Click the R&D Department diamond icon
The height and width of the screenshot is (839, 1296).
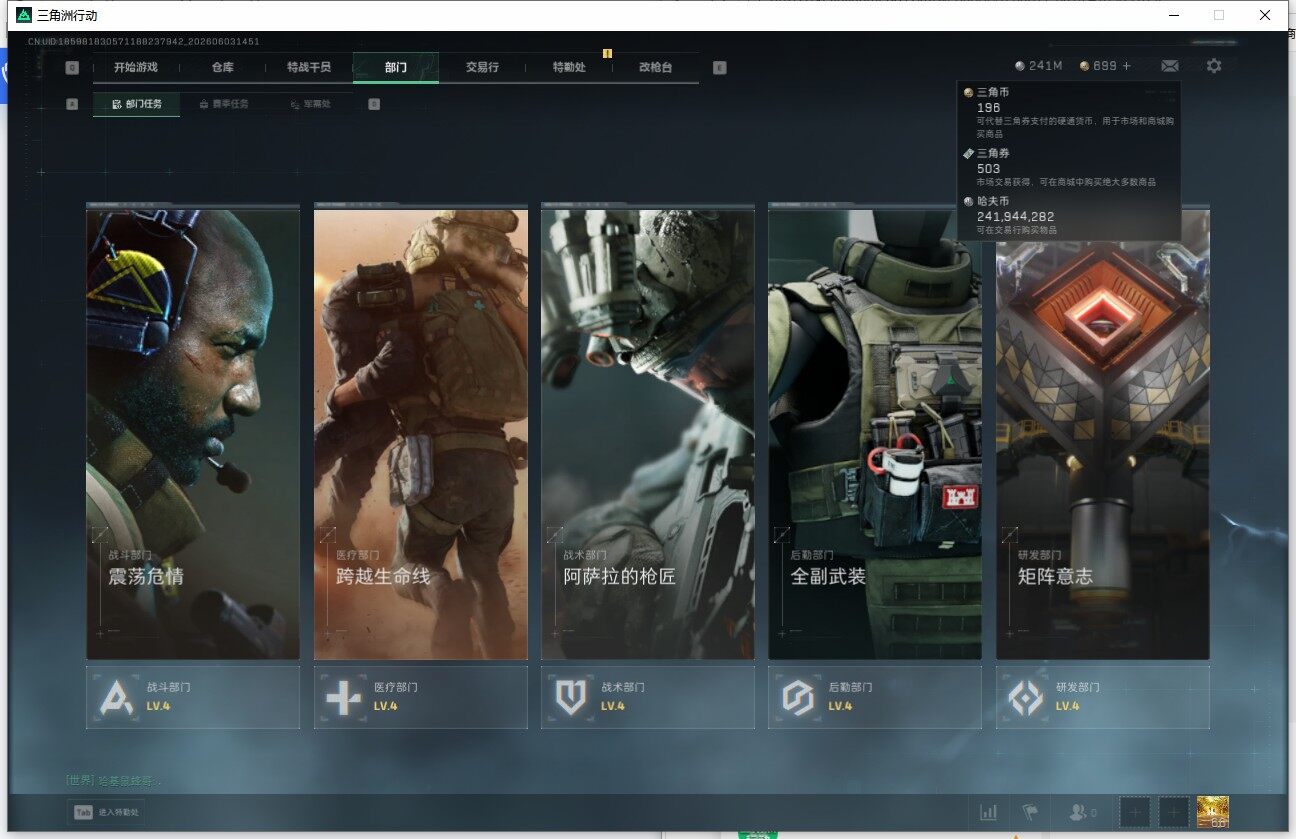coord(1026,697)
